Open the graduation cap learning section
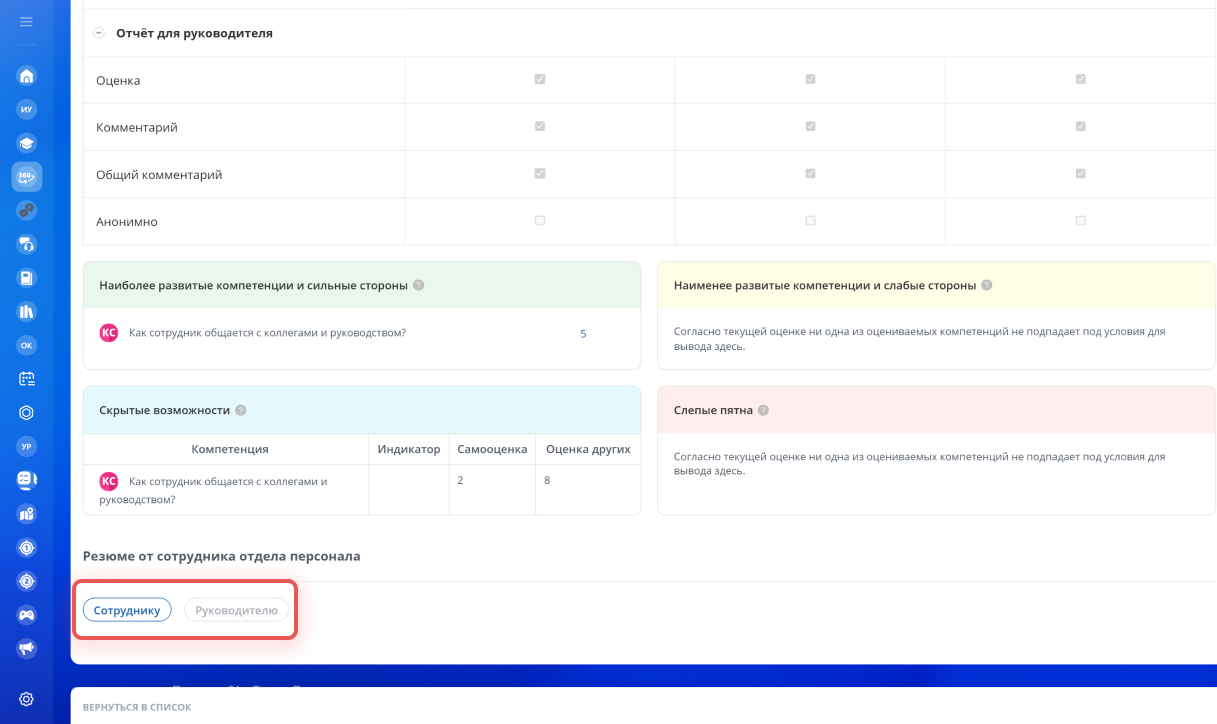Image resolution: width=1217 pixels, height=724 pixels. [27, 143]
